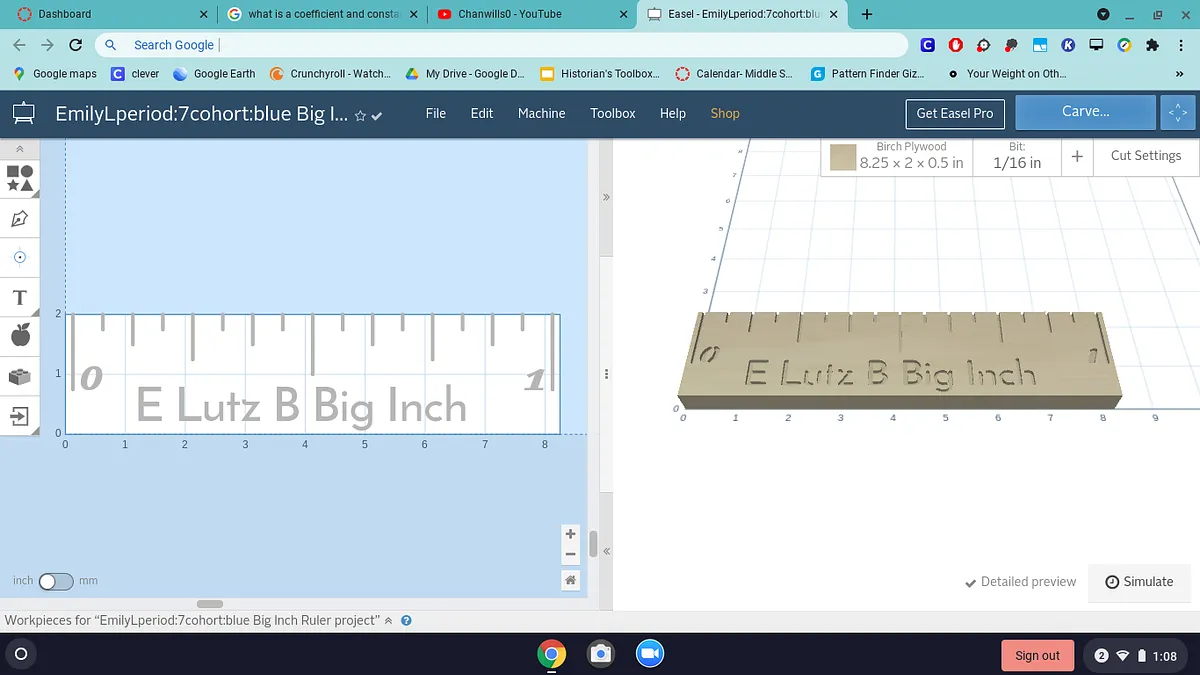Zoom in with the plus button

(x=571, y=535)
